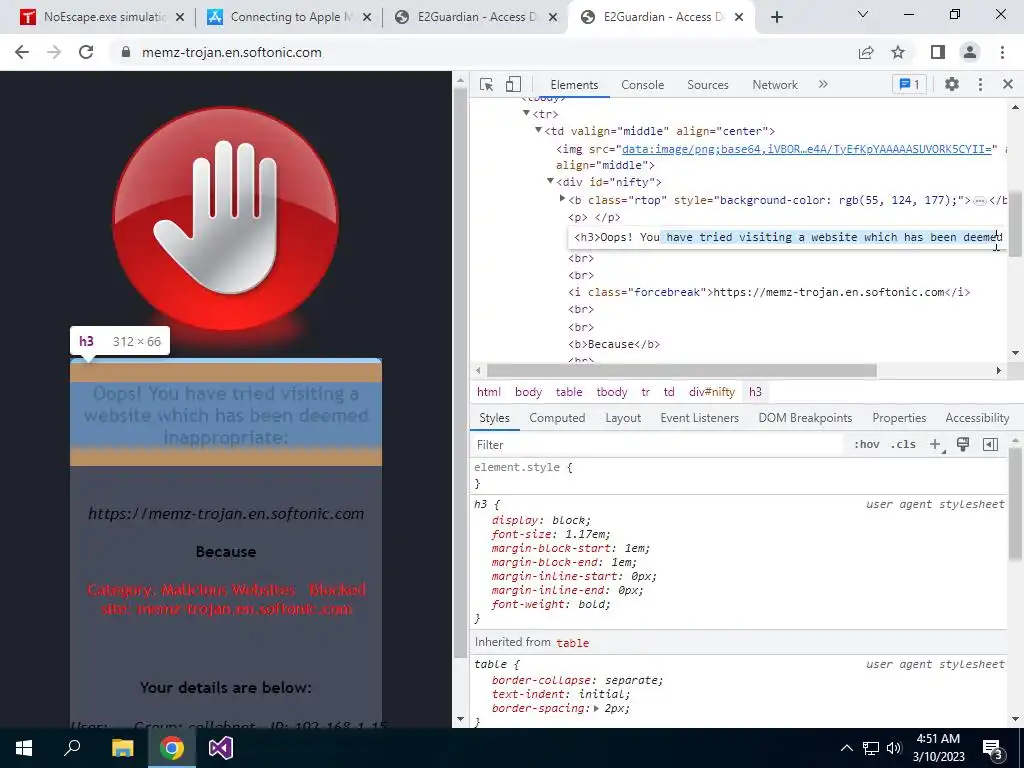Toggle the rendering emulation paintbrush icon
The image size is (1024, 768).
click(963, 444)
